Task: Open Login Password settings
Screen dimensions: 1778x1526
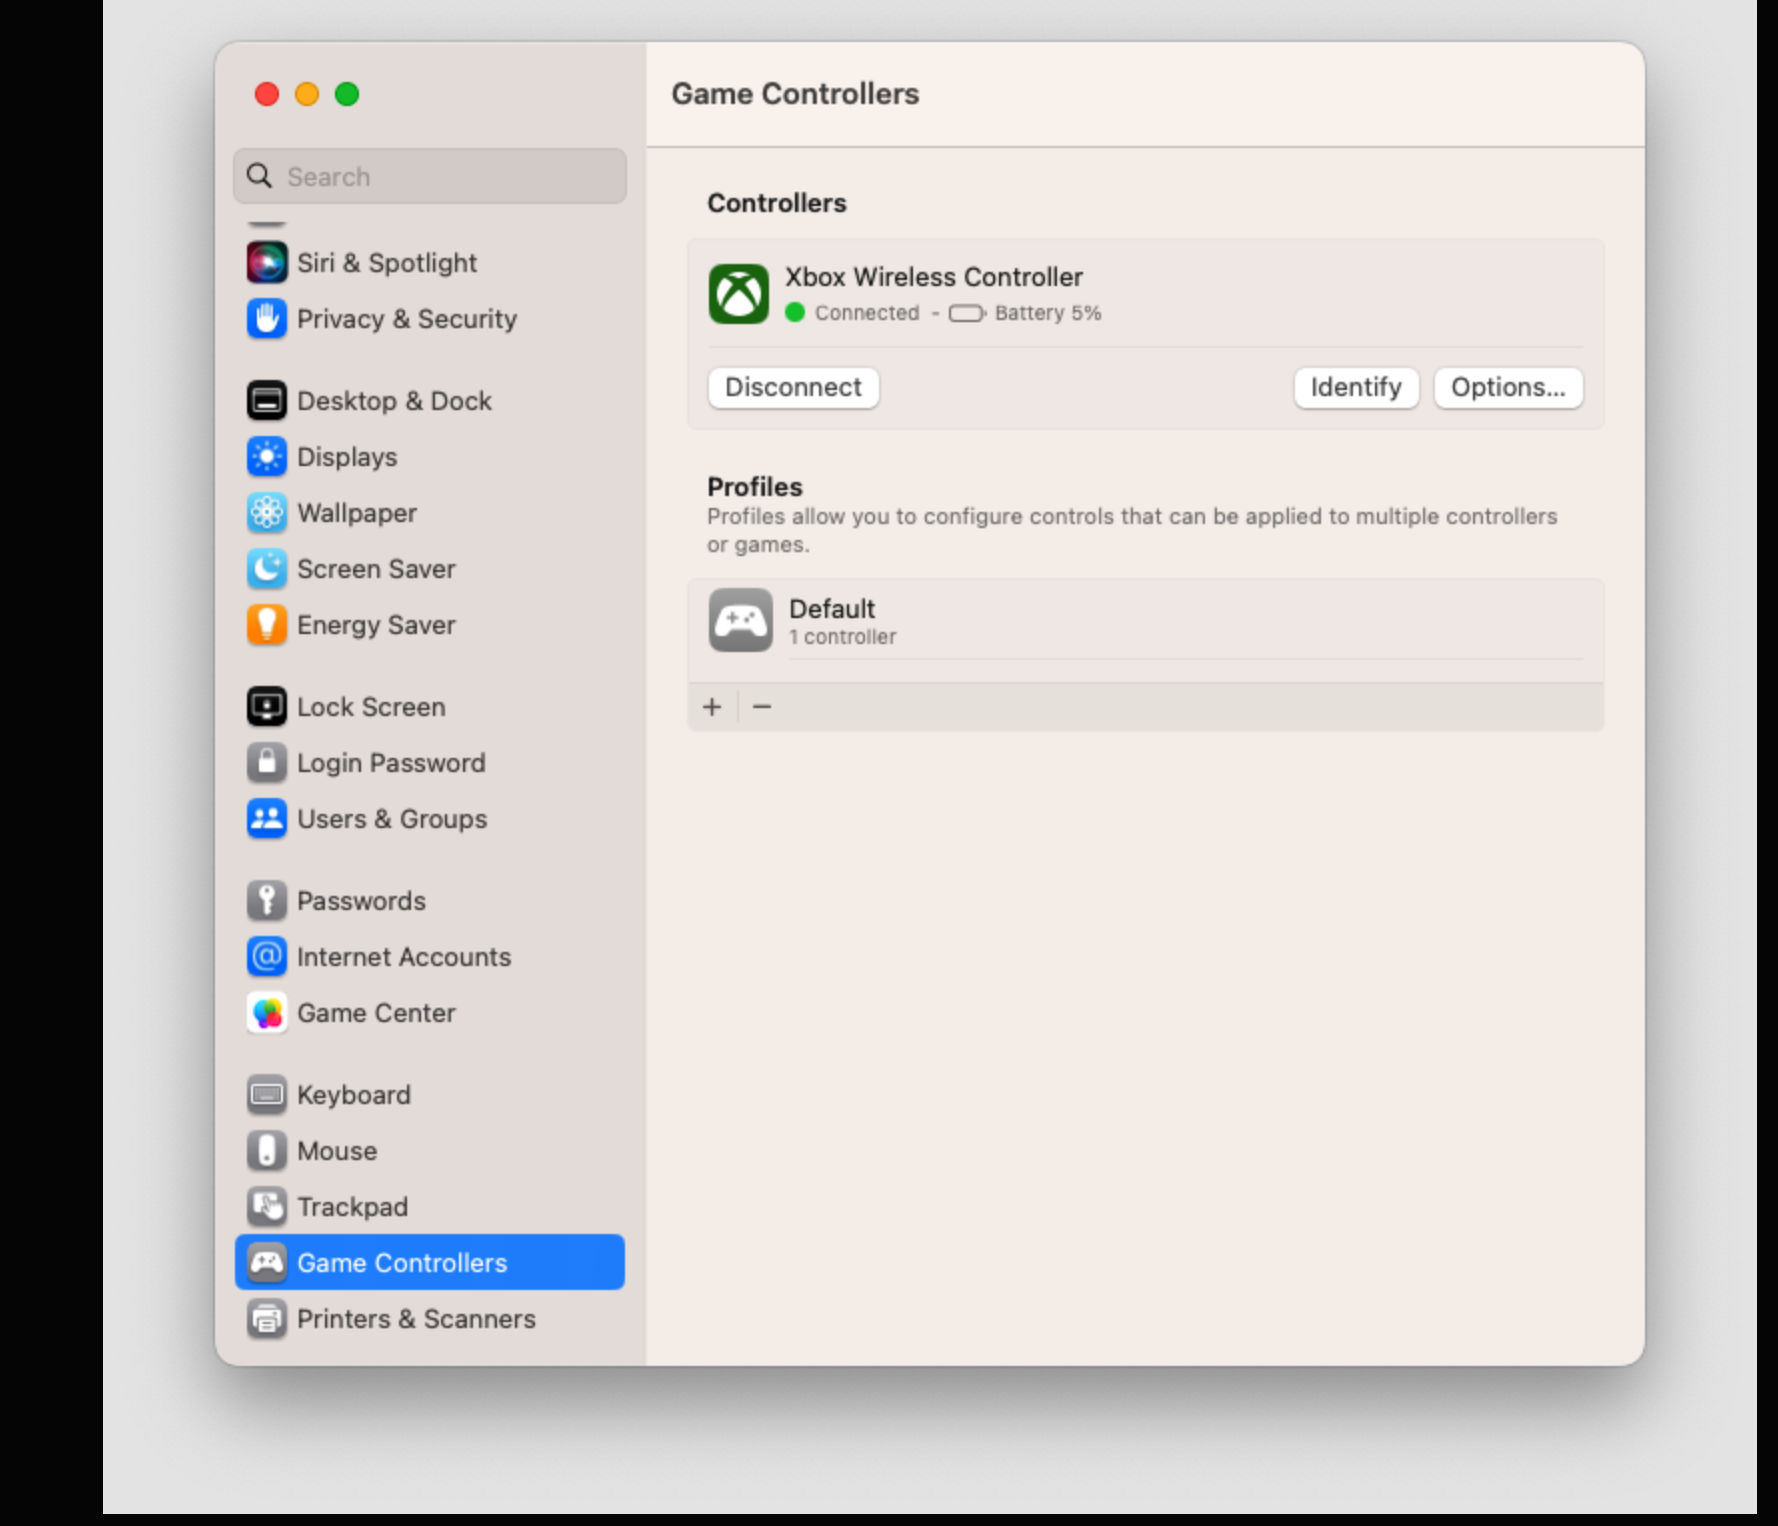Action: point(430,763)
